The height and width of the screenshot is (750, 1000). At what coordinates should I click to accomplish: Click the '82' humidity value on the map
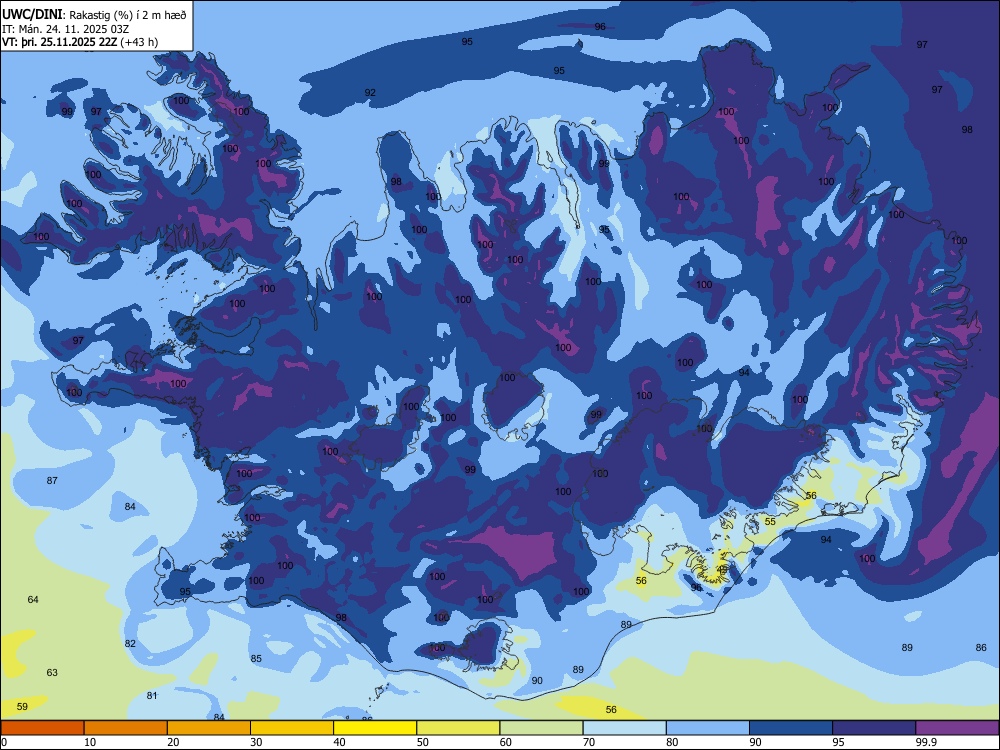[x=130, y=643]
